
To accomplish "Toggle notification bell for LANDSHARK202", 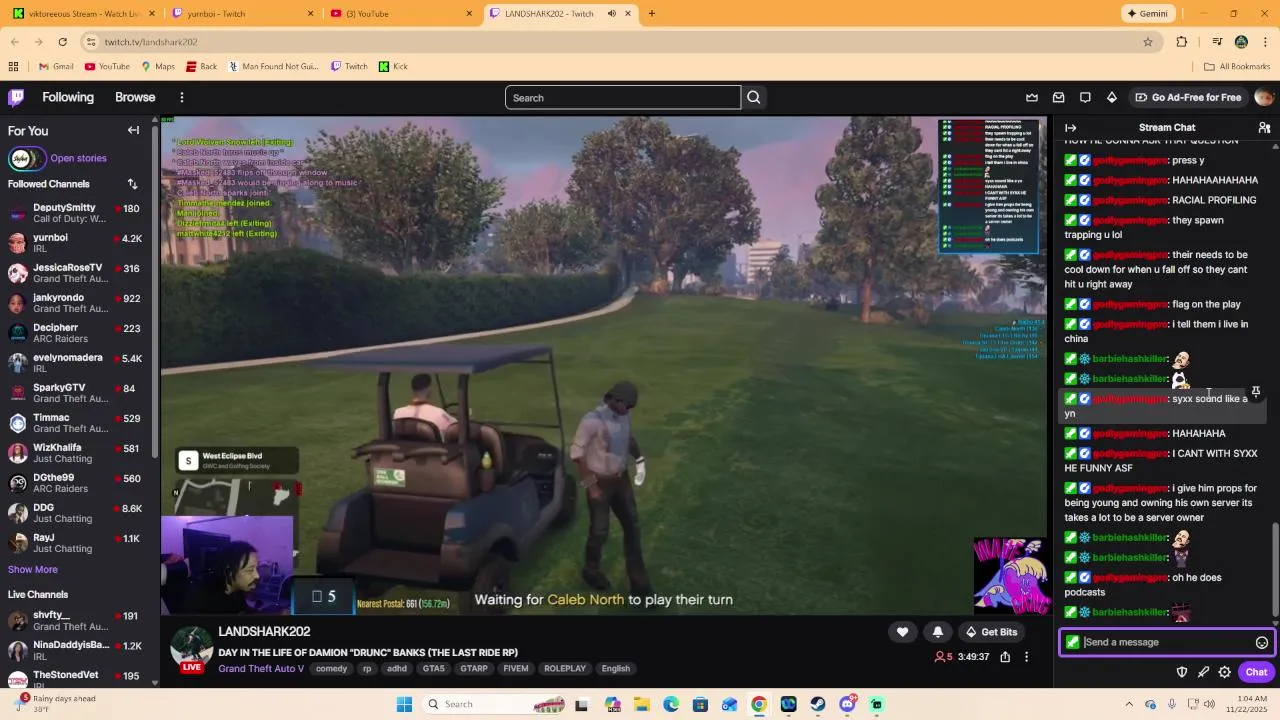I will coord(938,632).
